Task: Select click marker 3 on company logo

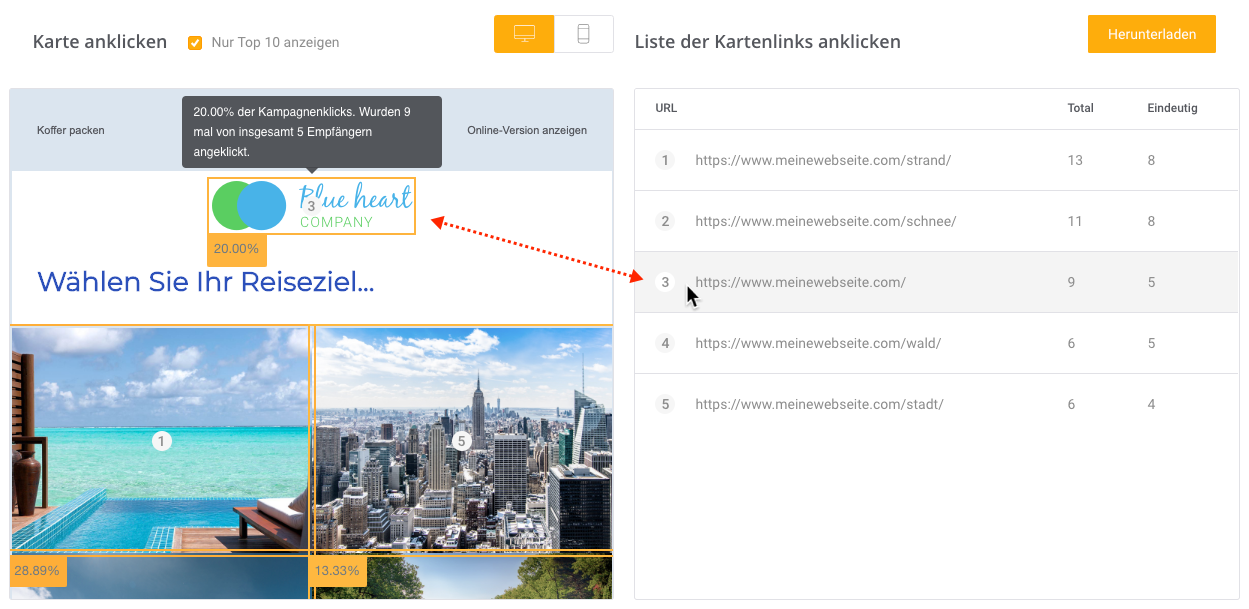Action: tap(311, 206)
